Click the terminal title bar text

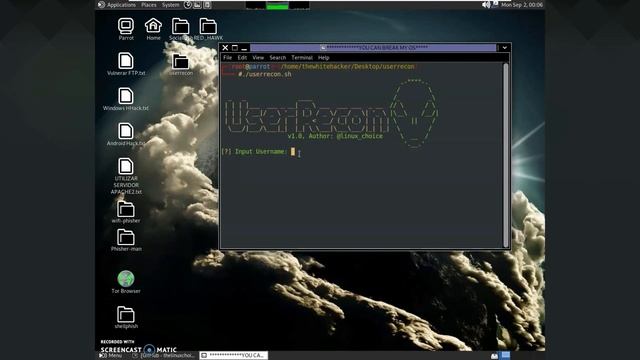(377, 48)
